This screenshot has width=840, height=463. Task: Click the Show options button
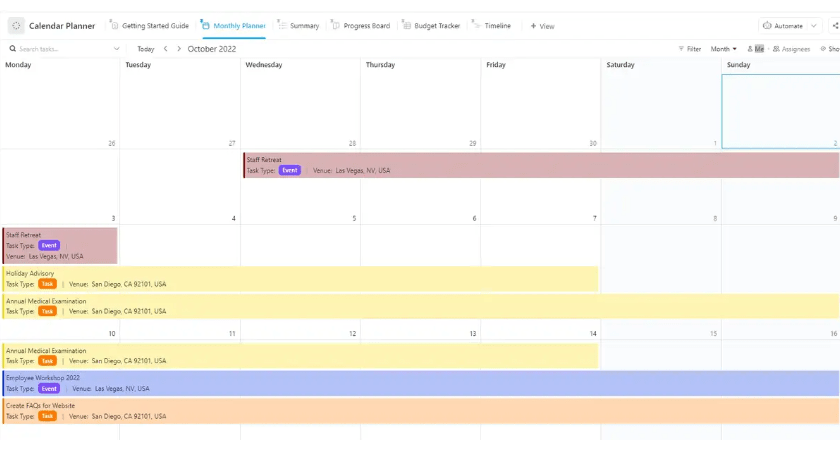pos(830,49)
